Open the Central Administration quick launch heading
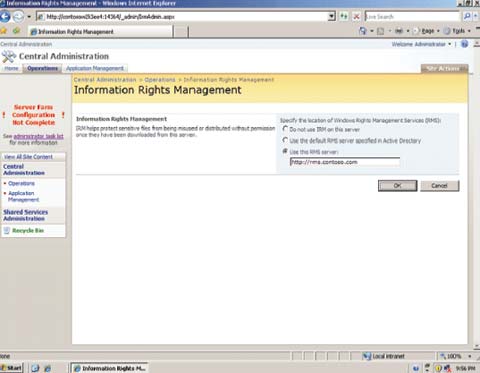Image resolution: width=480 pixels, height=373 pixels. (x=24, y=170)
